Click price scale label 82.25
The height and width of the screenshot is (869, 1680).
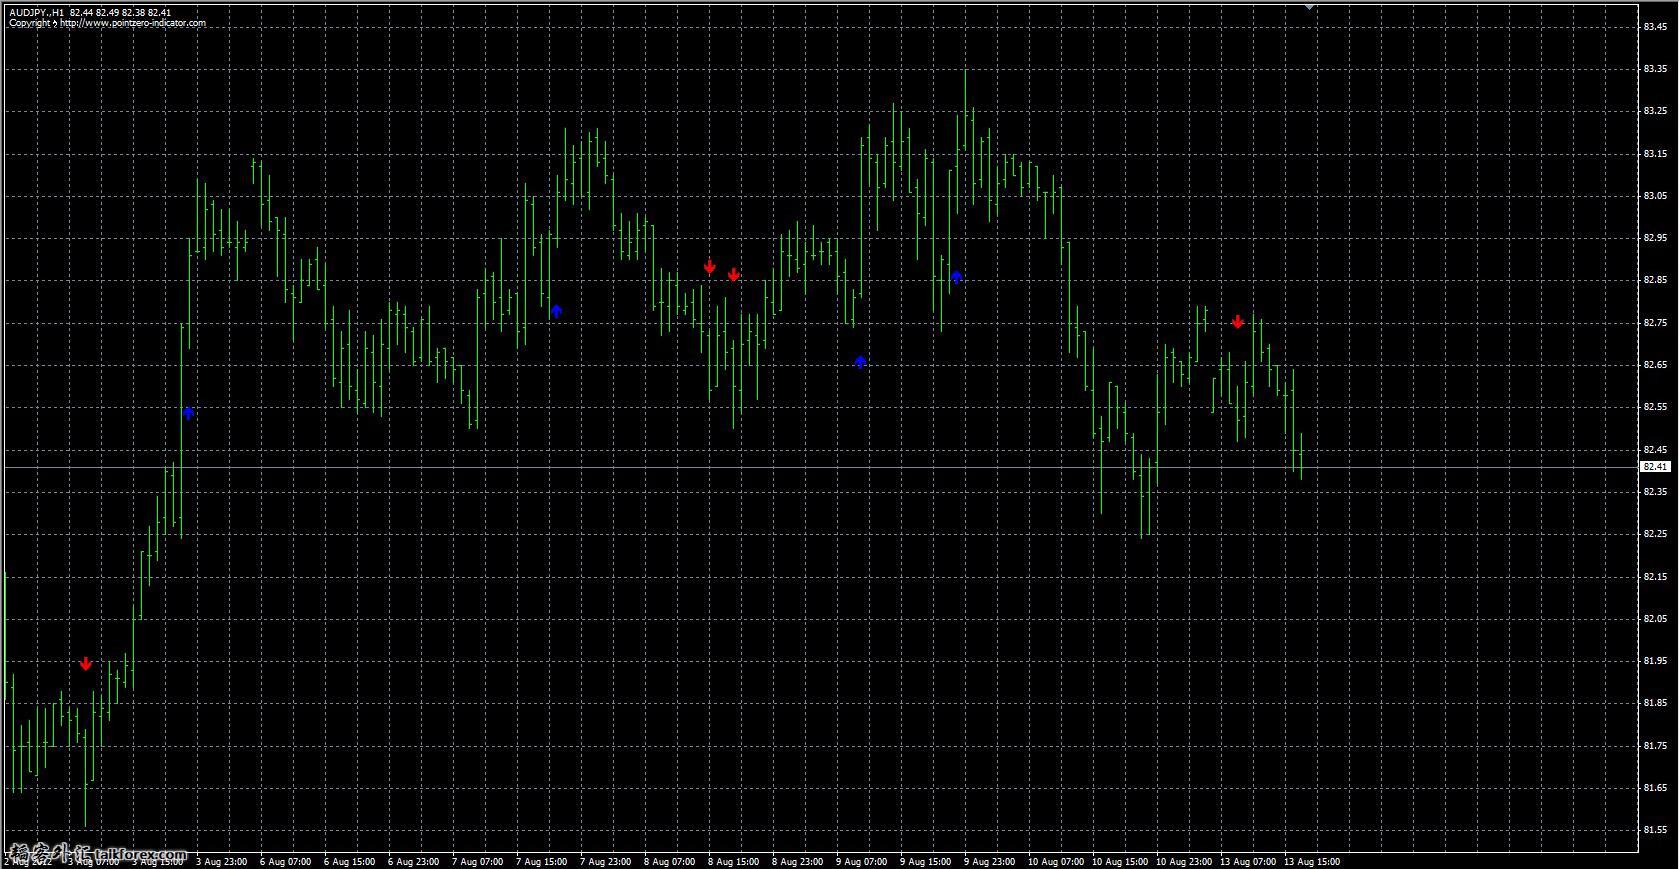point(1655,534)
